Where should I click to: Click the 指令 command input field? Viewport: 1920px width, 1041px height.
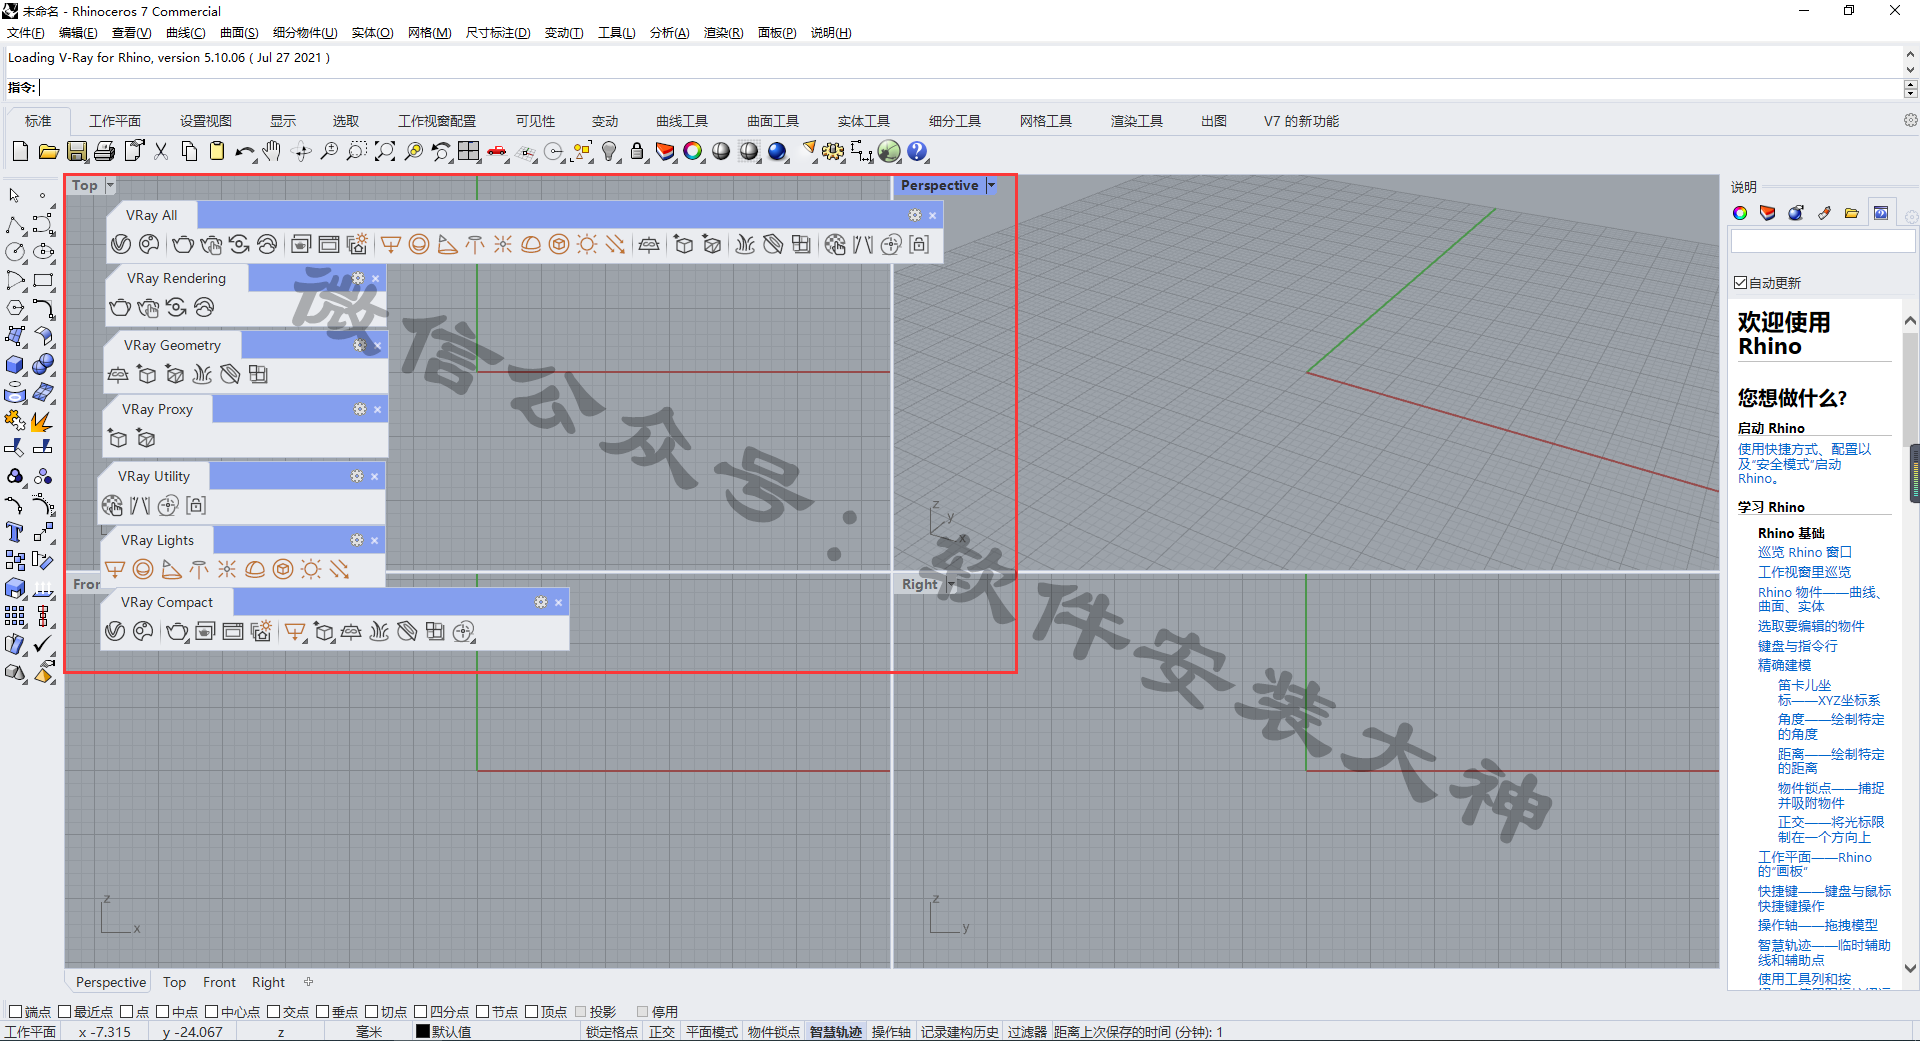tap(970, 88)
